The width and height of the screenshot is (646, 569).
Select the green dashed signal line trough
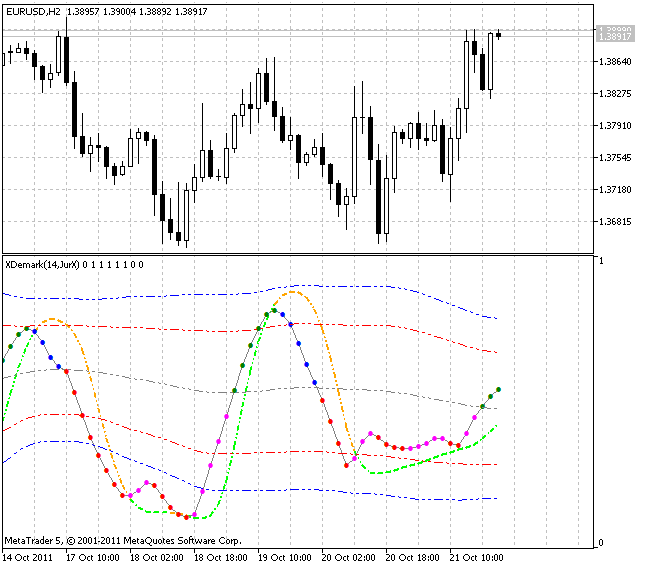pyautogui.click(x=196, y=518)
